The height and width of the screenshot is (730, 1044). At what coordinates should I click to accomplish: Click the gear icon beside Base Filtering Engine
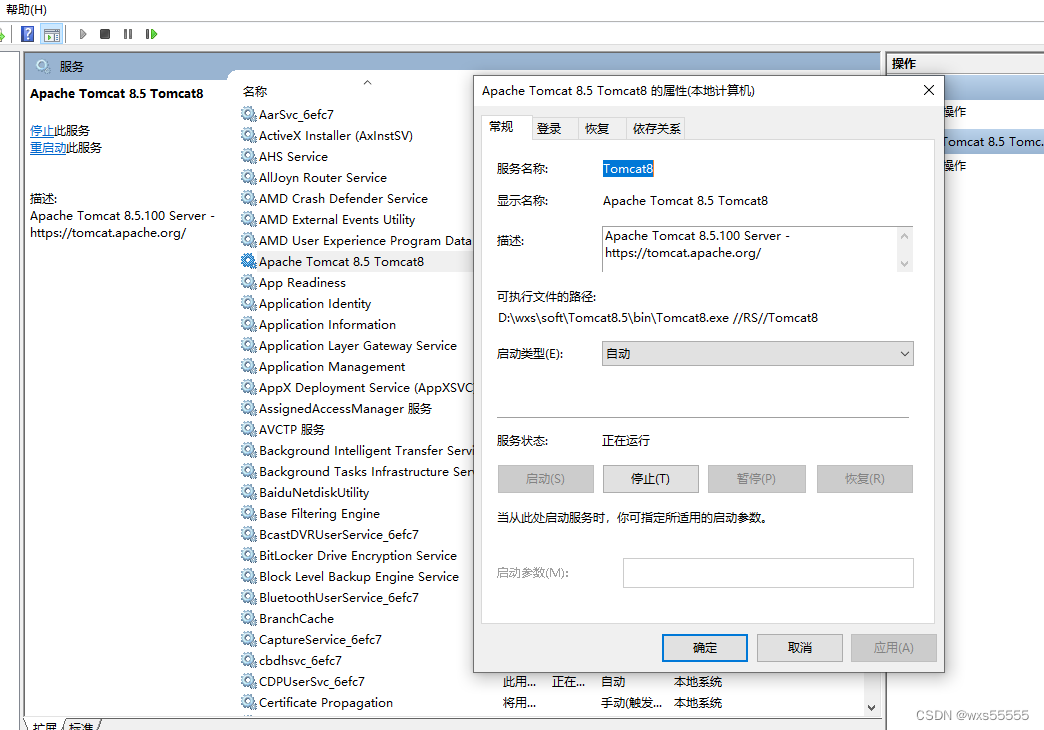248,513
